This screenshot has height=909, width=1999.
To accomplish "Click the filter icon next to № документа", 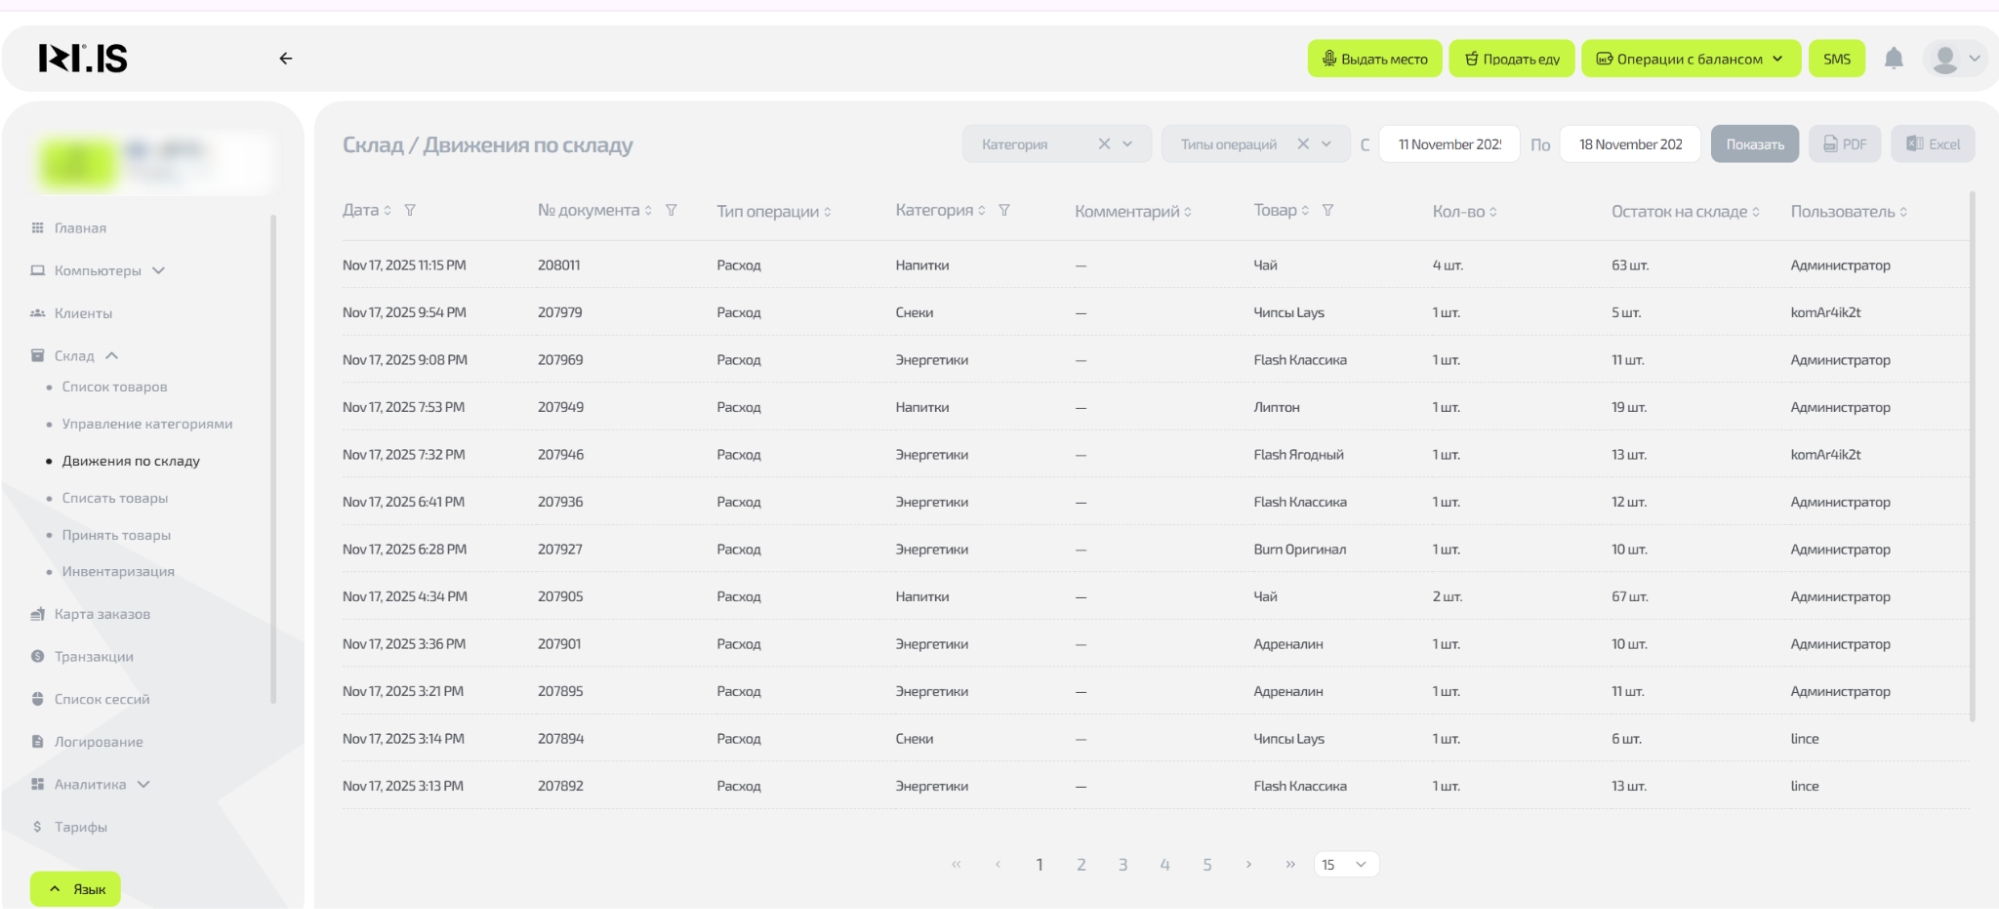I will 671,211.
